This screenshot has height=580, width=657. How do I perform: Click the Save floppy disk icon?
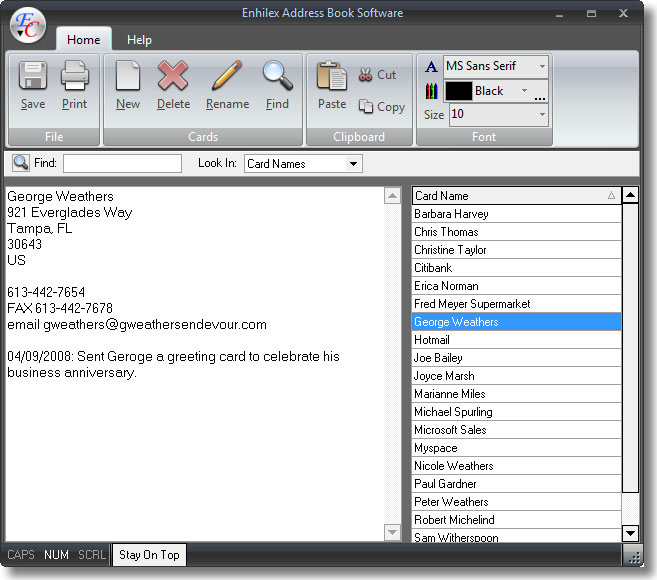[33, 85]
